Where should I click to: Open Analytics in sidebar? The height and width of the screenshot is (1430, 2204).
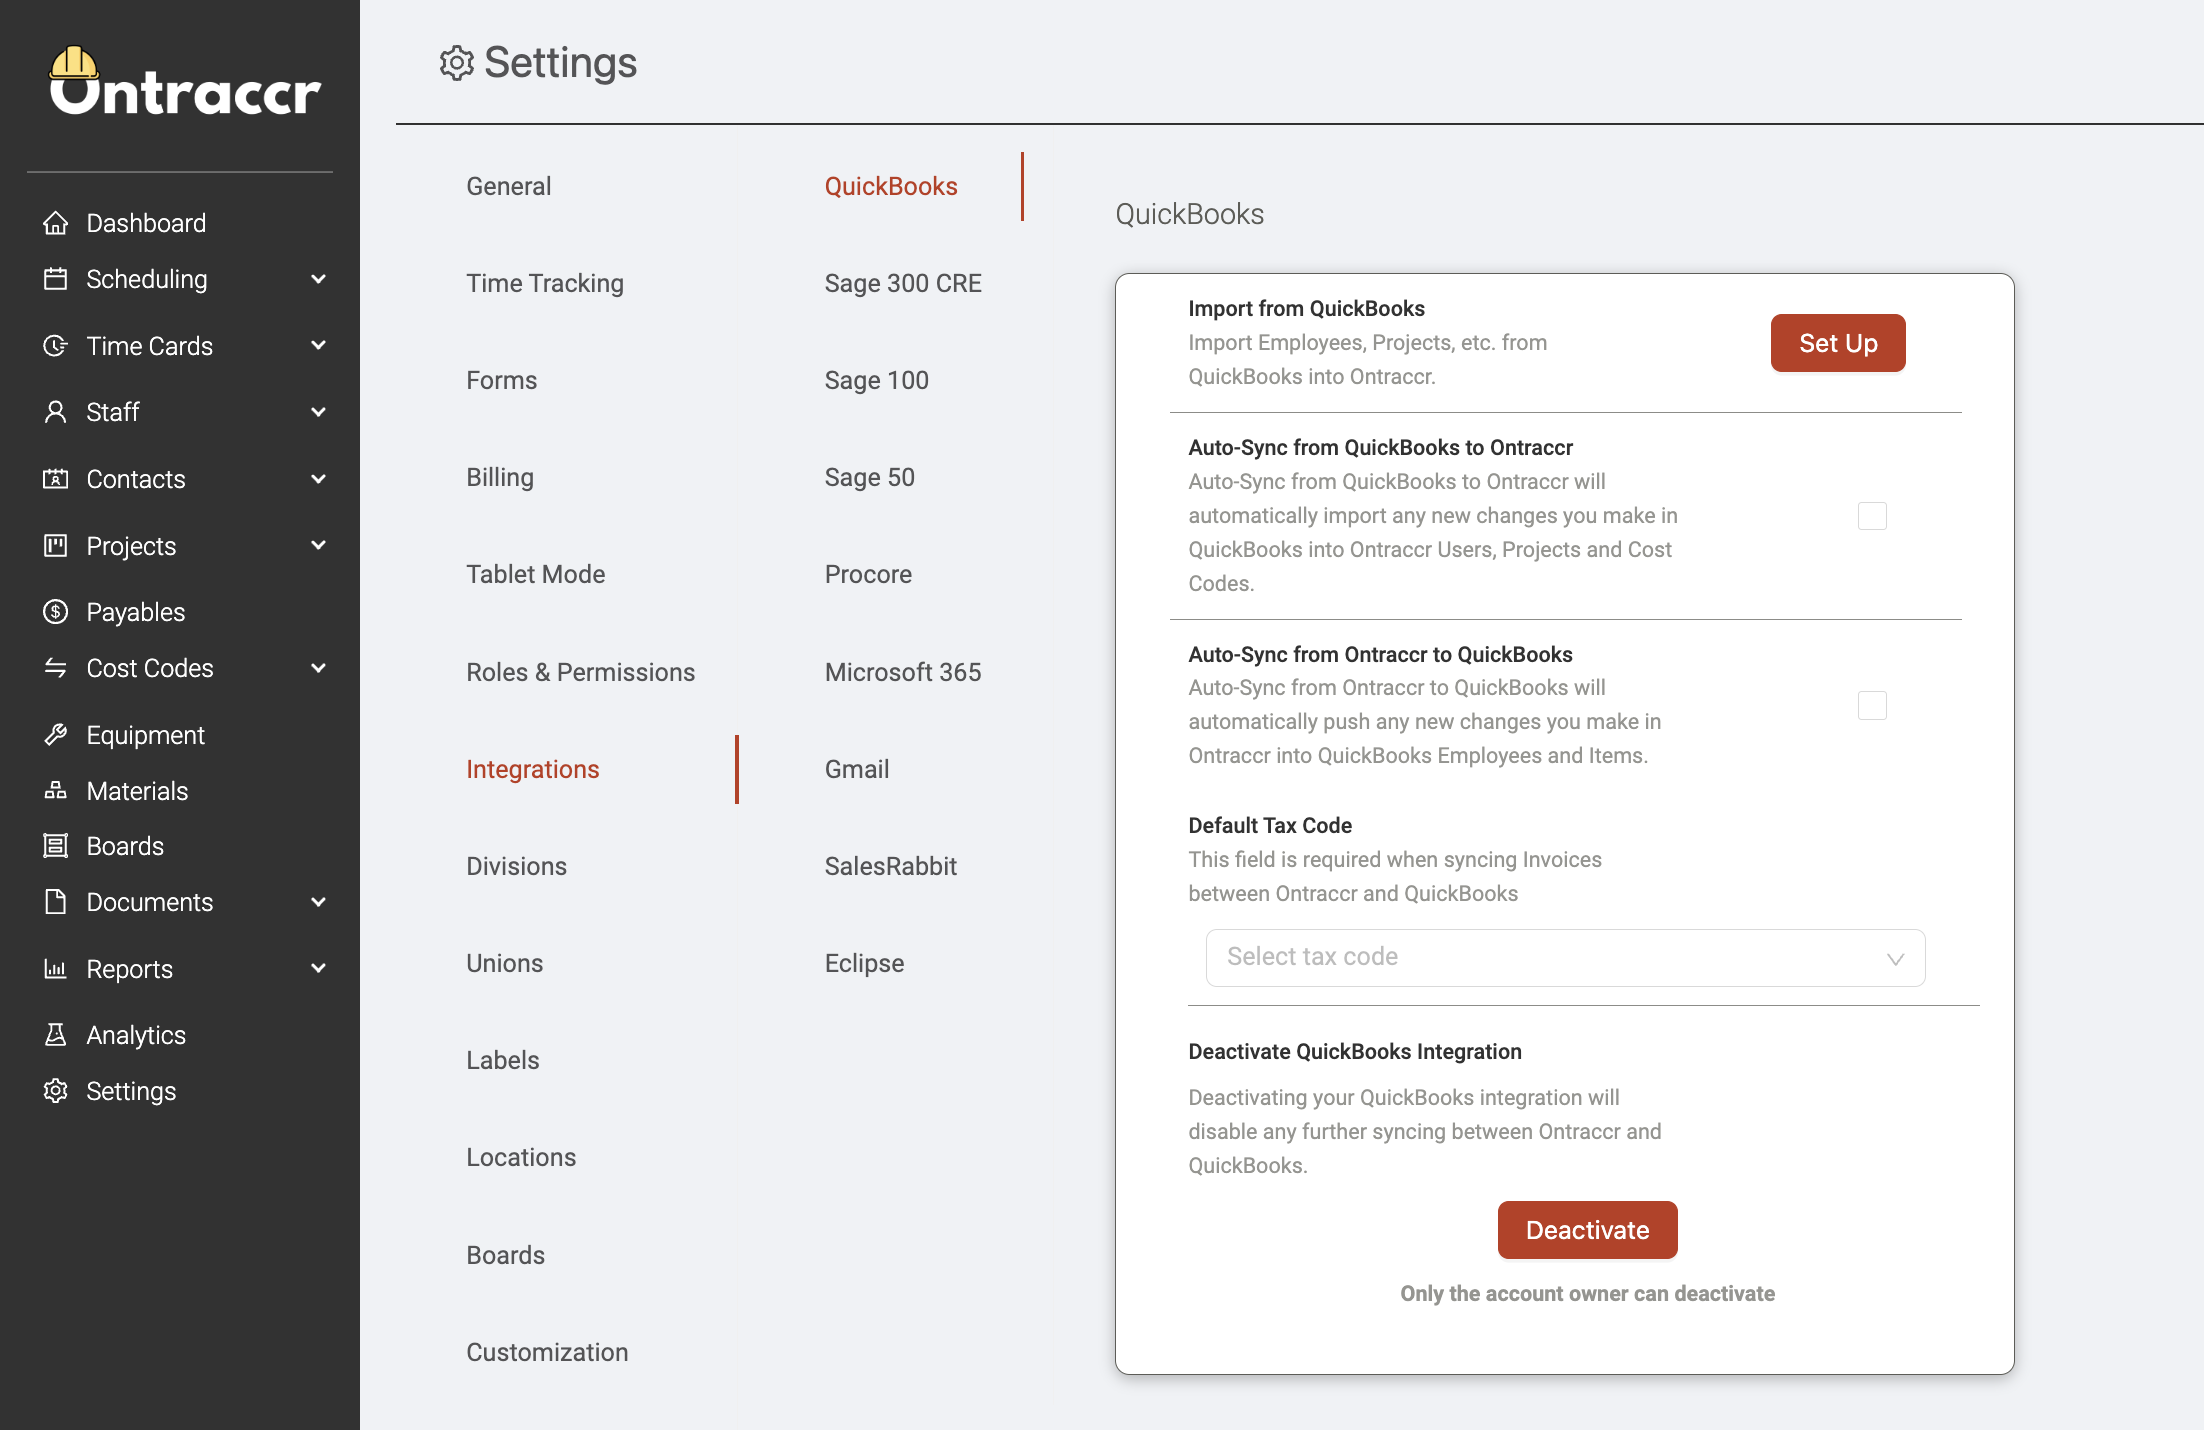(x=136, y=1035)
